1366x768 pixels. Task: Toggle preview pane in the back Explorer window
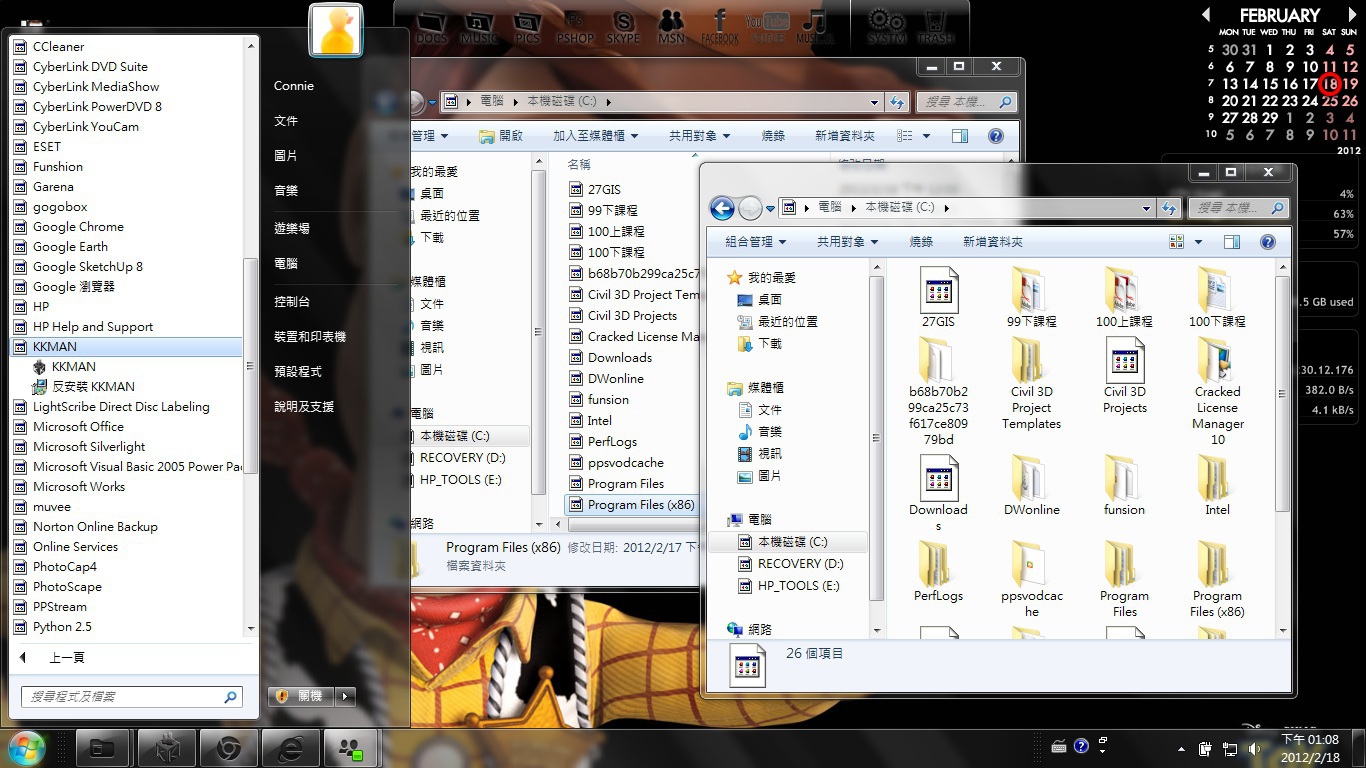tap(960, 136)
